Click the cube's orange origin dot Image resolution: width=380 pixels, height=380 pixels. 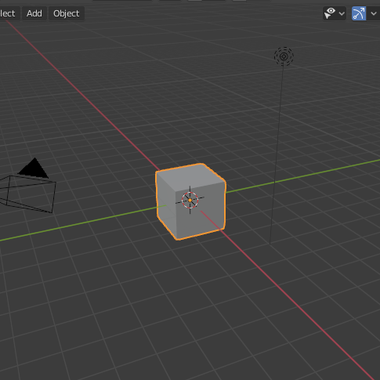[190, 200]
